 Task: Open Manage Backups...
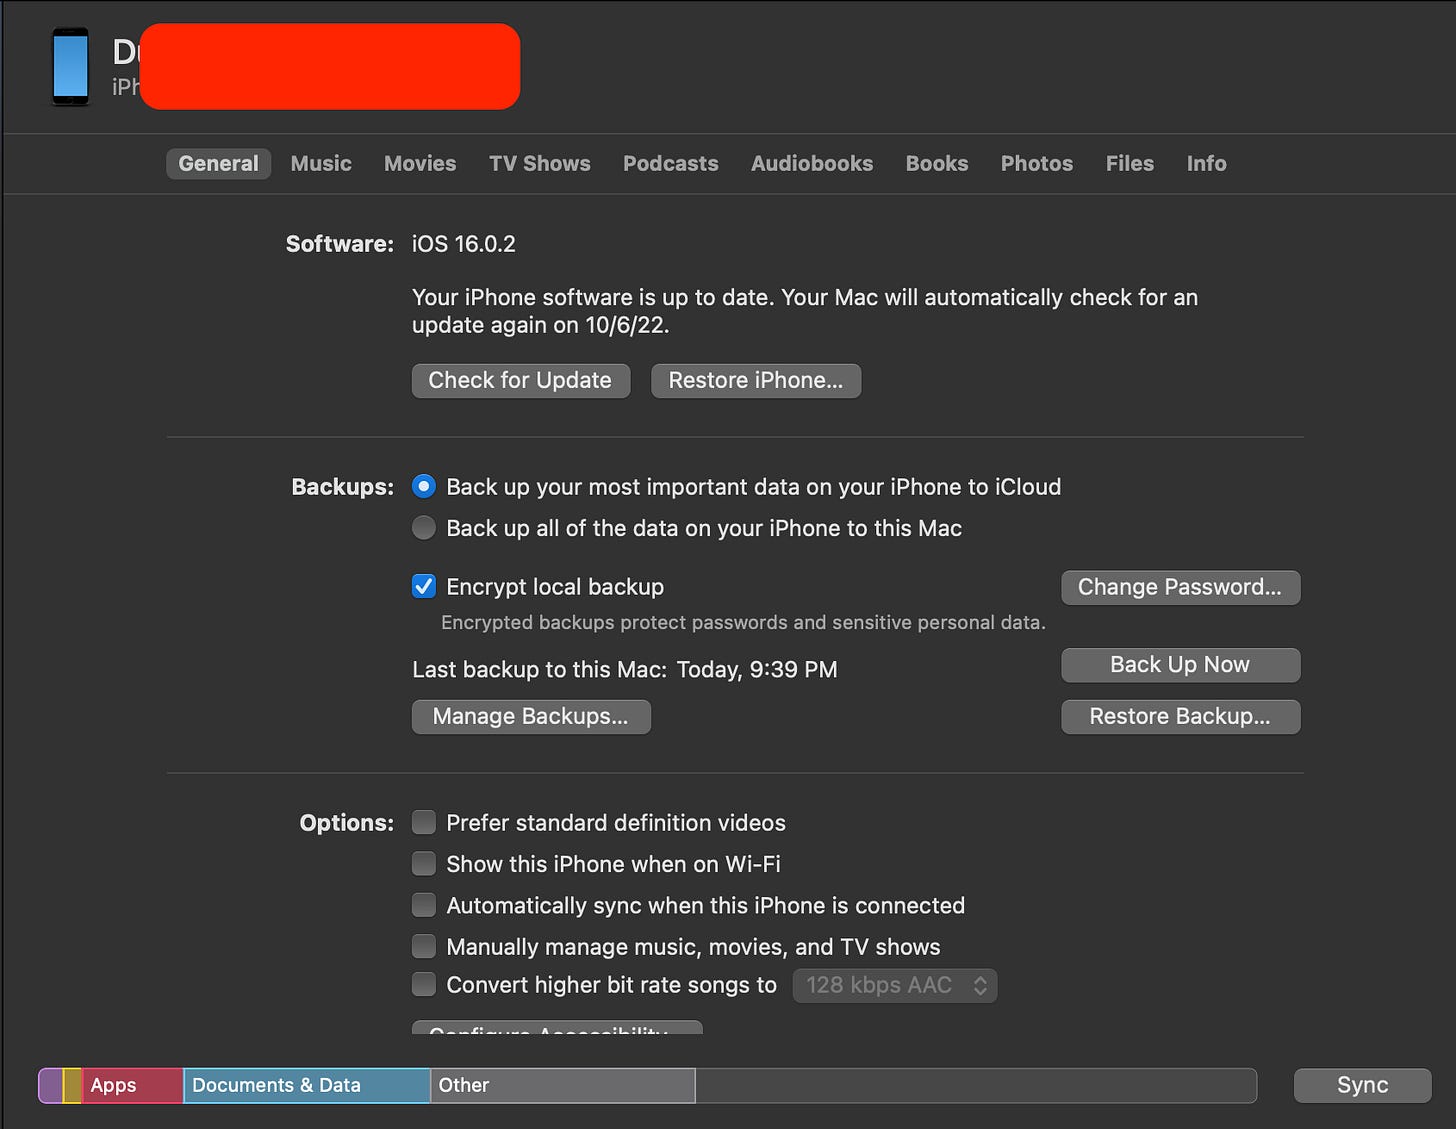[x=531, y=716]
